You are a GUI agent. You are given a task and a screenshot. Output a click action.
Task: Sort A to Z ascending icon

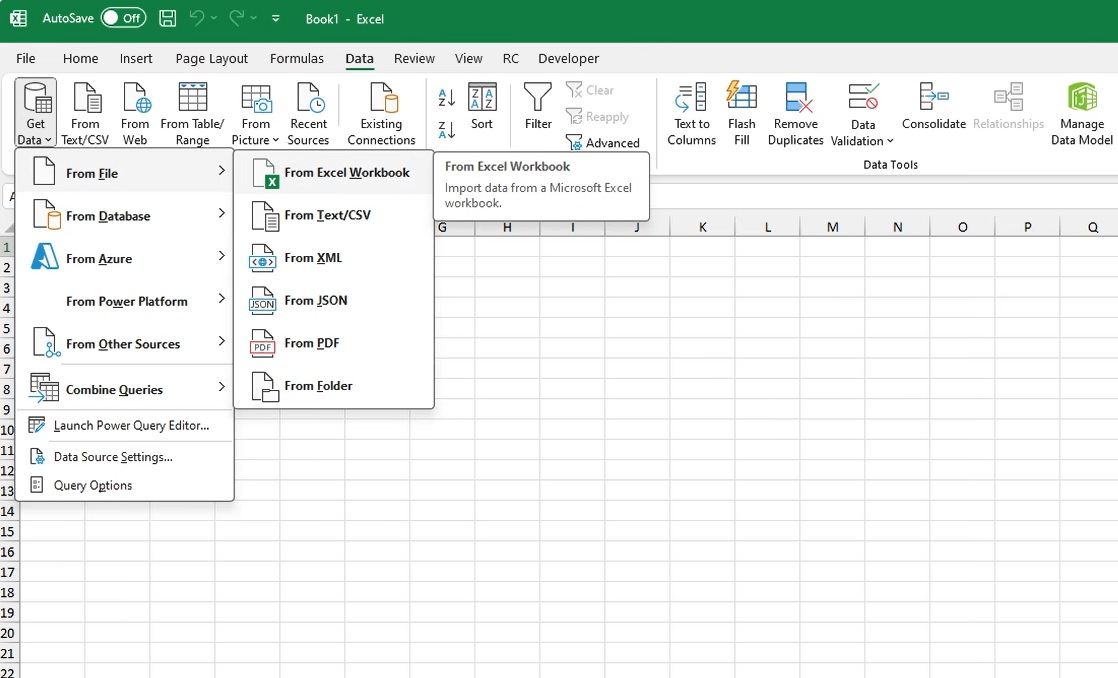coord(446,98)
